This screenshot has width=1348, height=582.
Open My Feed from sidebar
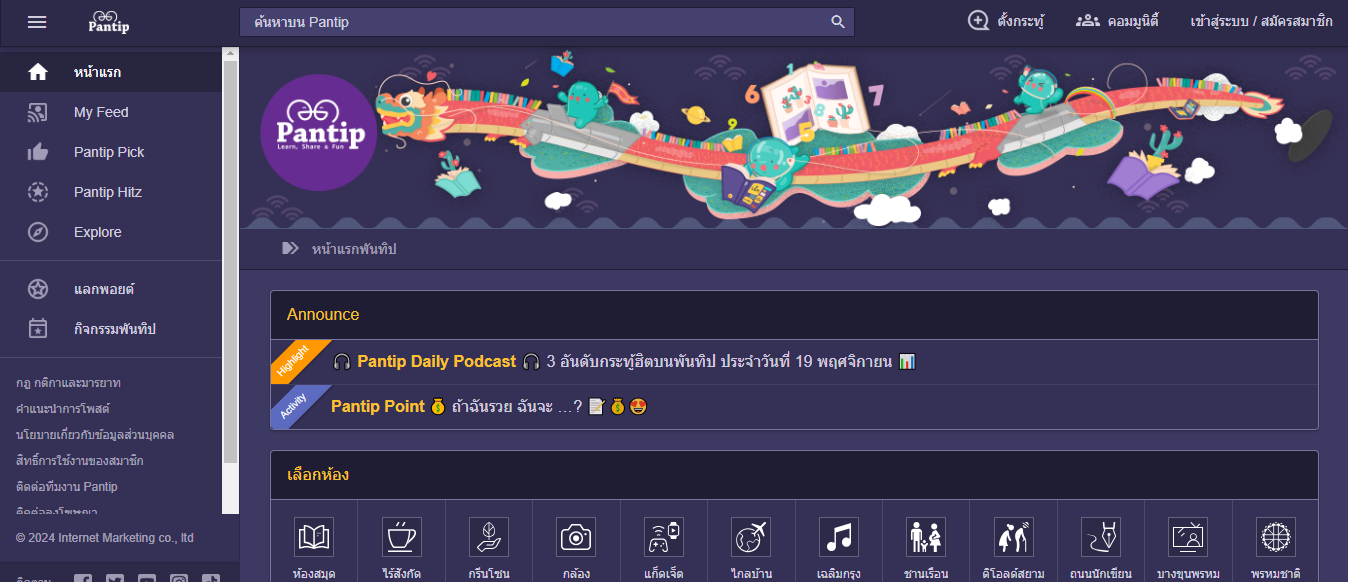101,112
